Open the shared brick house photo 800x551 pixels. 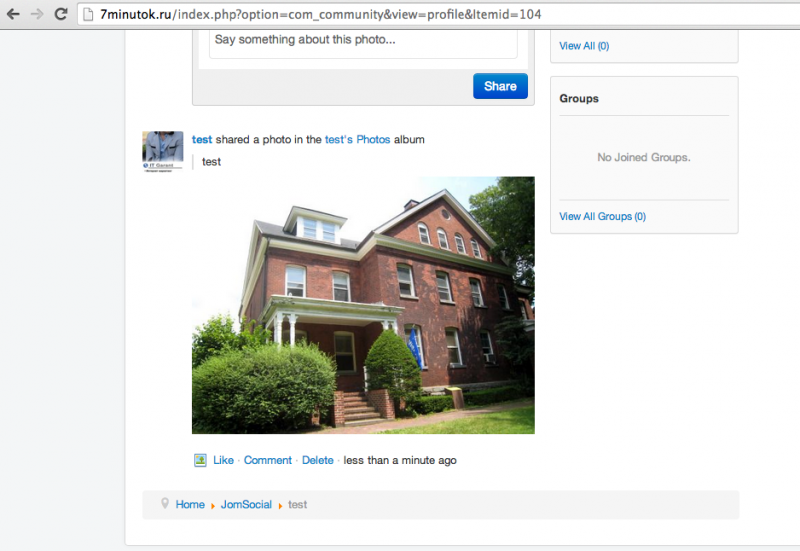[x=363, y=305]
